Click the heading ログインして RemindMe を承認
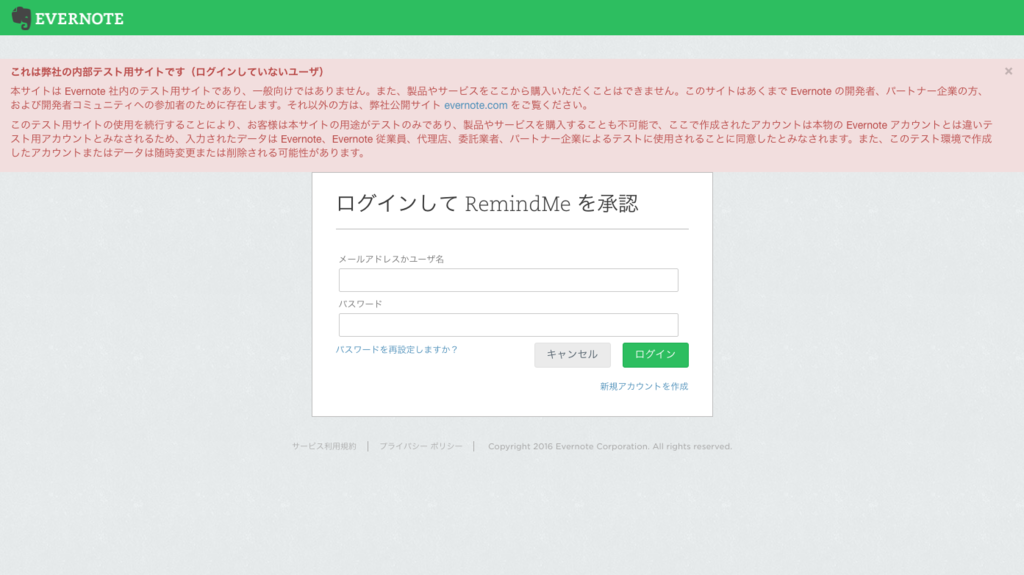Image resolution: width=1024 pixels, height=575 pixels. [487, 204]
